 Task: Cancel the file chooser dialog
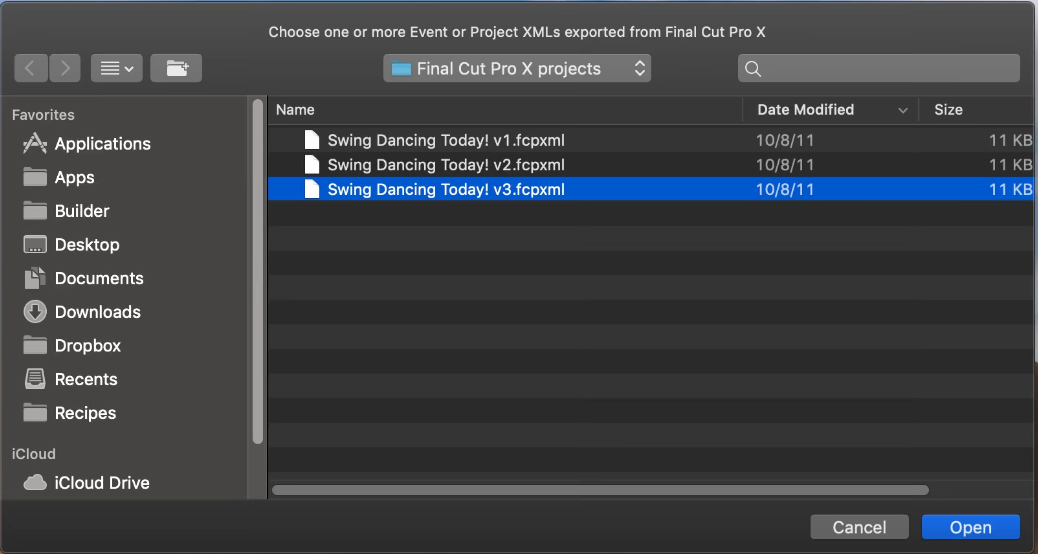coord(859,527)
